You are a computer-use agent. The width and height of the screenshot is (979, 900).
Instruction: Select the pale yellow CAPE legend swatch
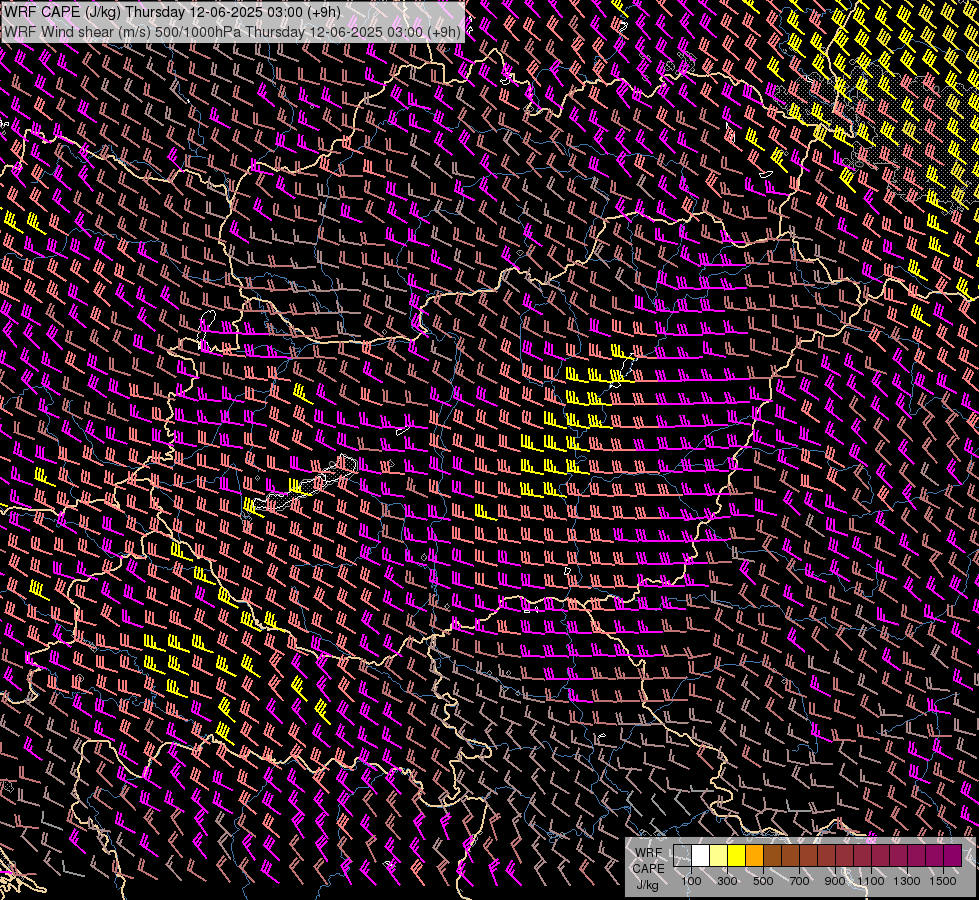coord(719,855)
